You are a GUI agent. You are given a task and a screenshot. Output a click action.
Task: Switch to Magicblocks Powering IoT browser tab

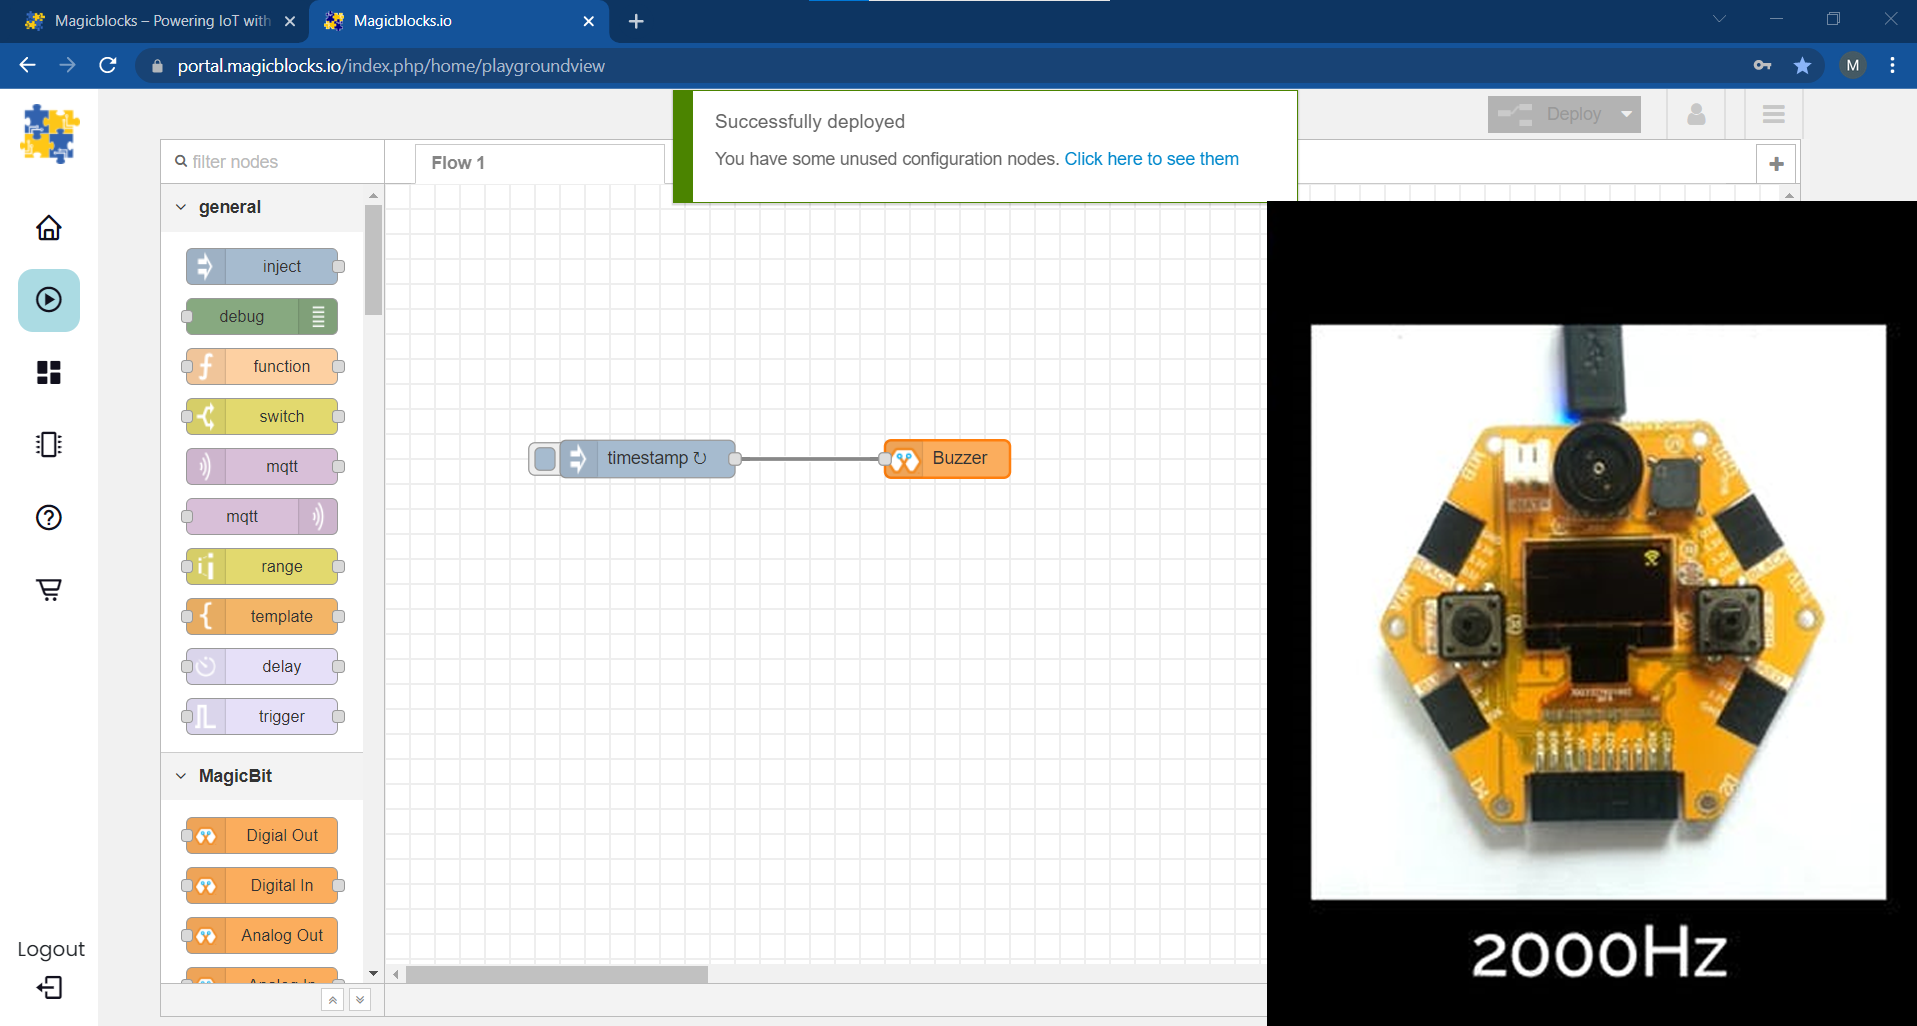click(x=160, y=21)
